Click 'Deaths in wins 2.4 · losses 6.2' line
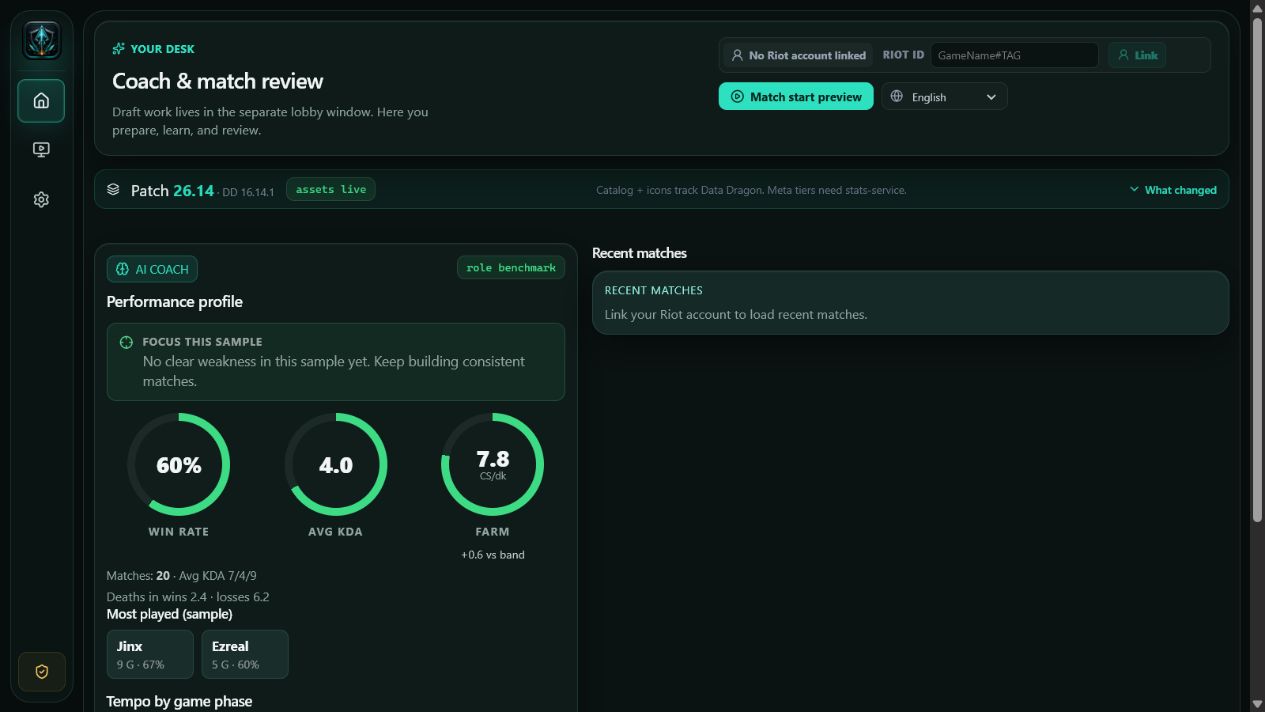Screen dimensions: 1265x712 188,597
